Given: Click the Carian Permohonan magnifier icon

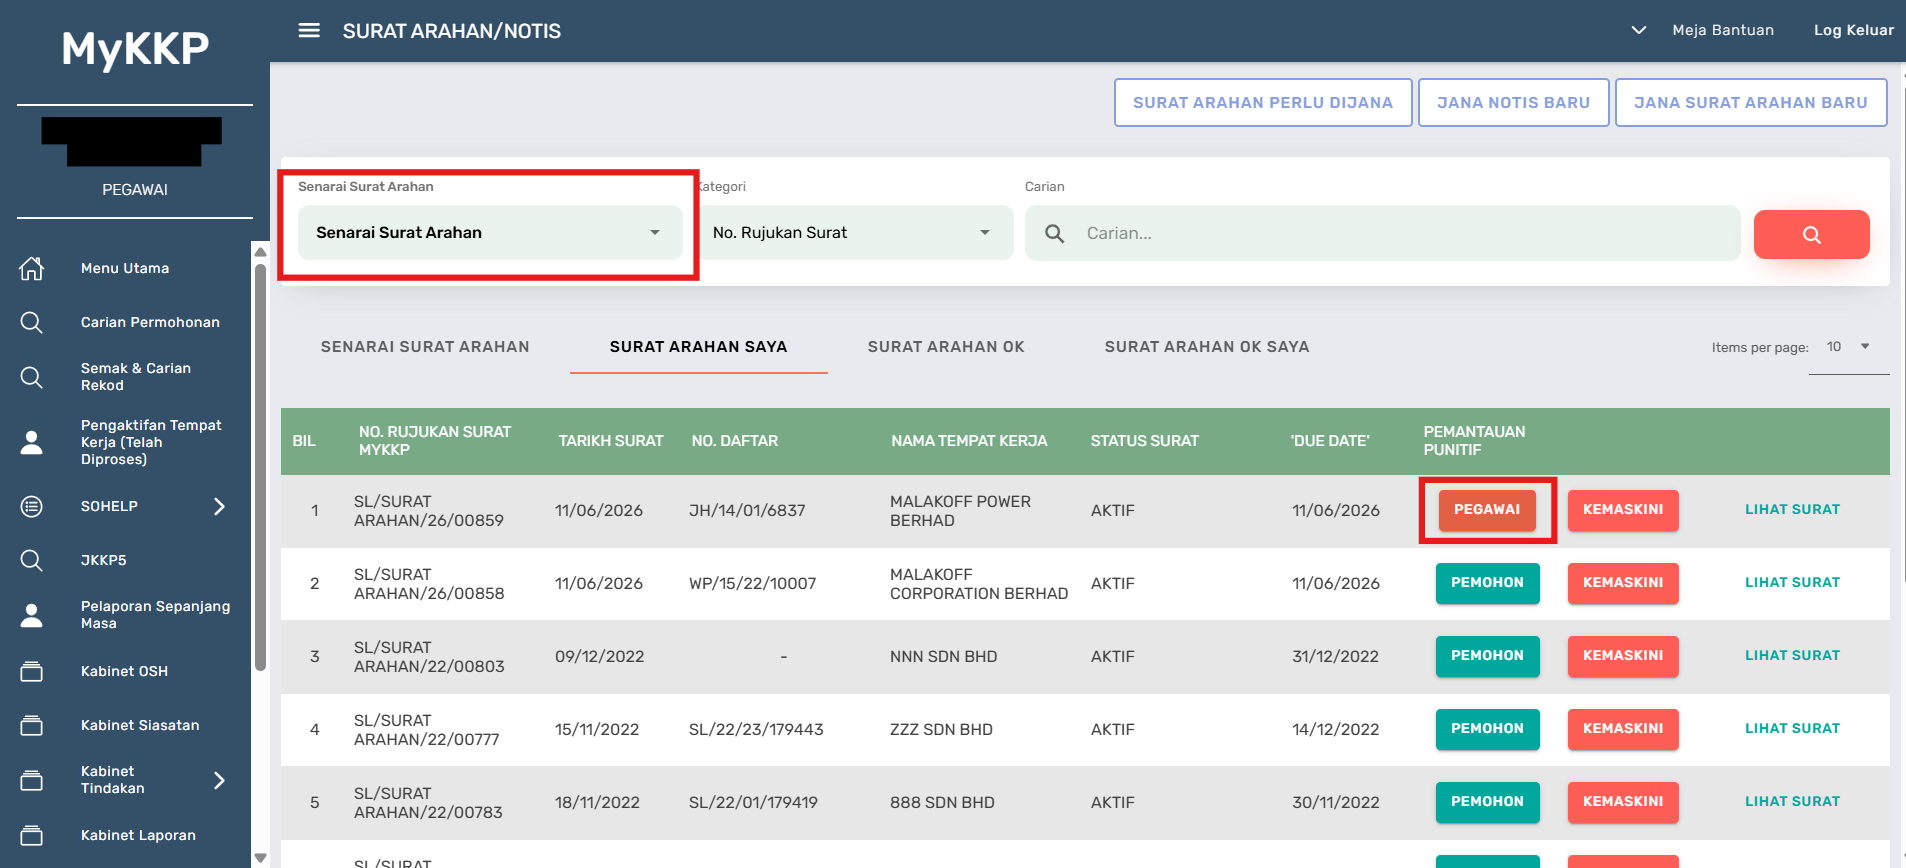Looking at the screenshot, I should tap(32, 322).
